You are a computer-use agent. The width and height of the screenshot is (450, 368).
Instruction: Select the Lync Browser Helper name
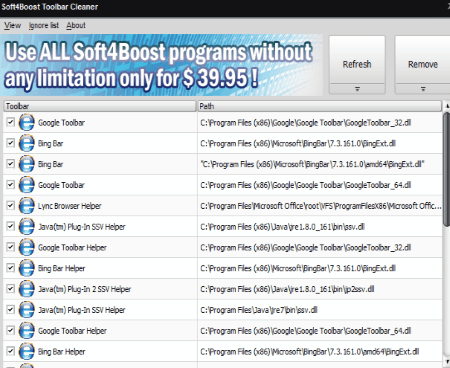click(x=69, y=206)
